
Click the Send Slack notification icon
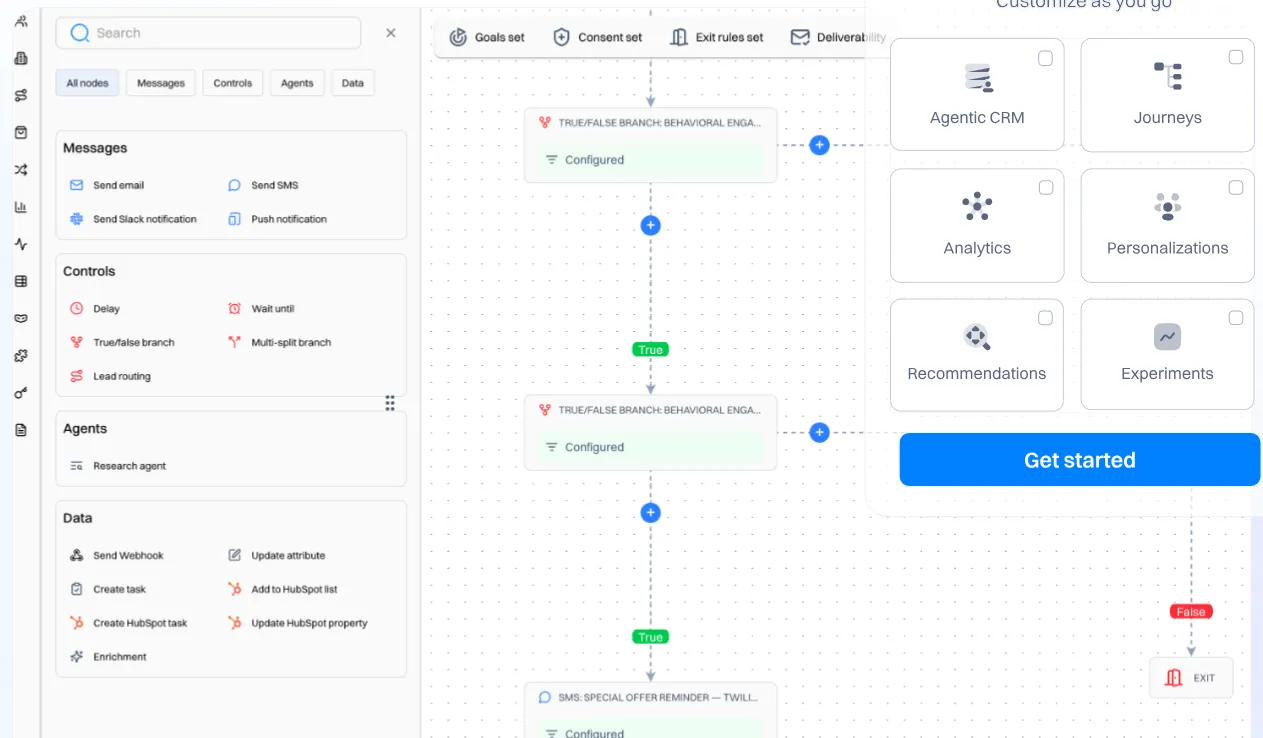tap(76, 219)
